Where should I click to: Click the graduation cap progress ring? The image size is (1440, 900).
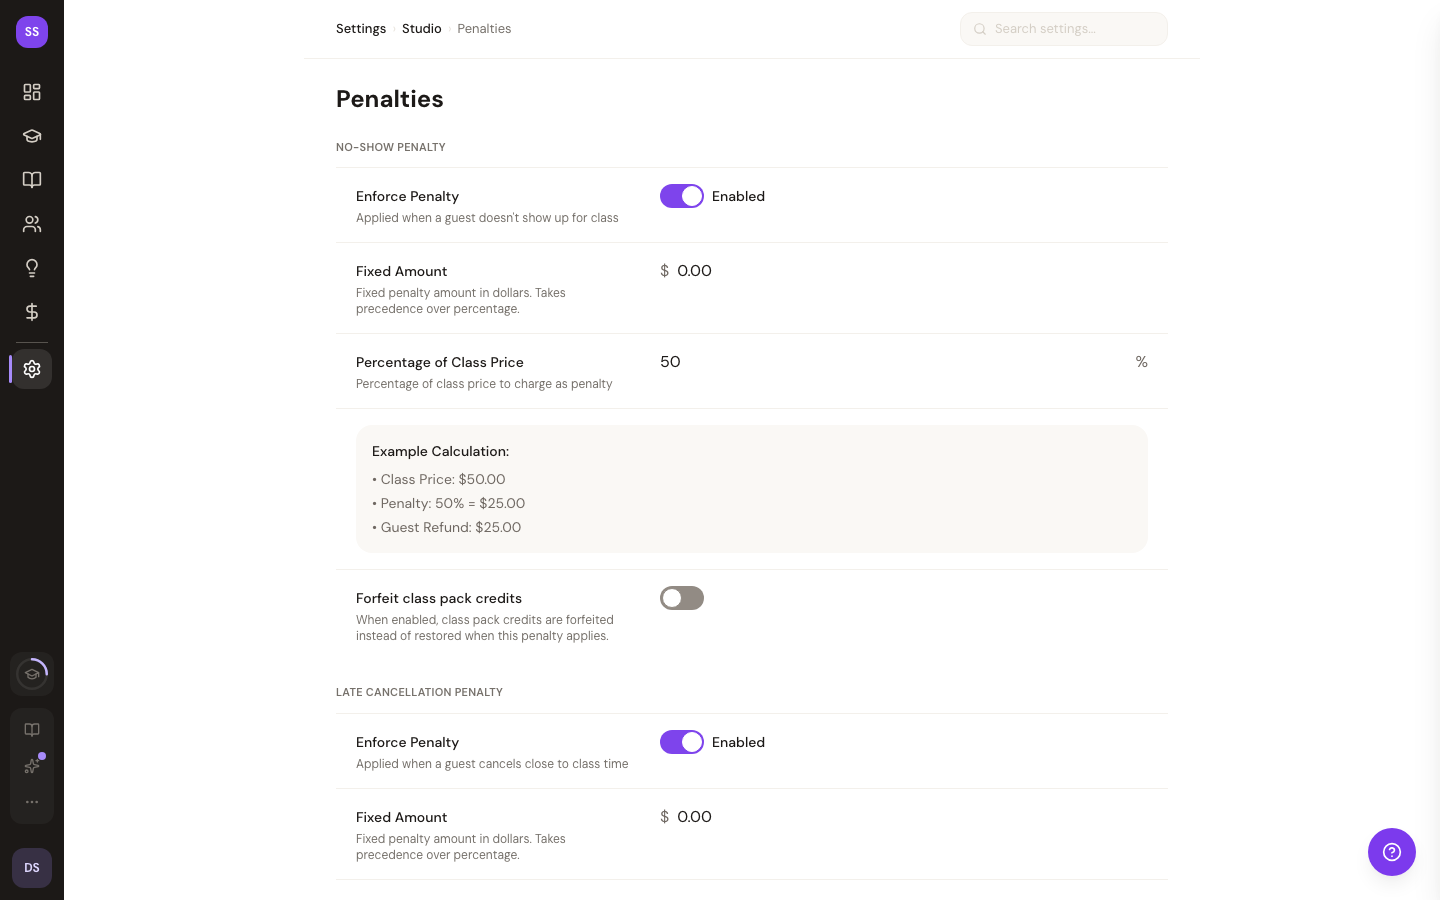(x=32, y=674)
